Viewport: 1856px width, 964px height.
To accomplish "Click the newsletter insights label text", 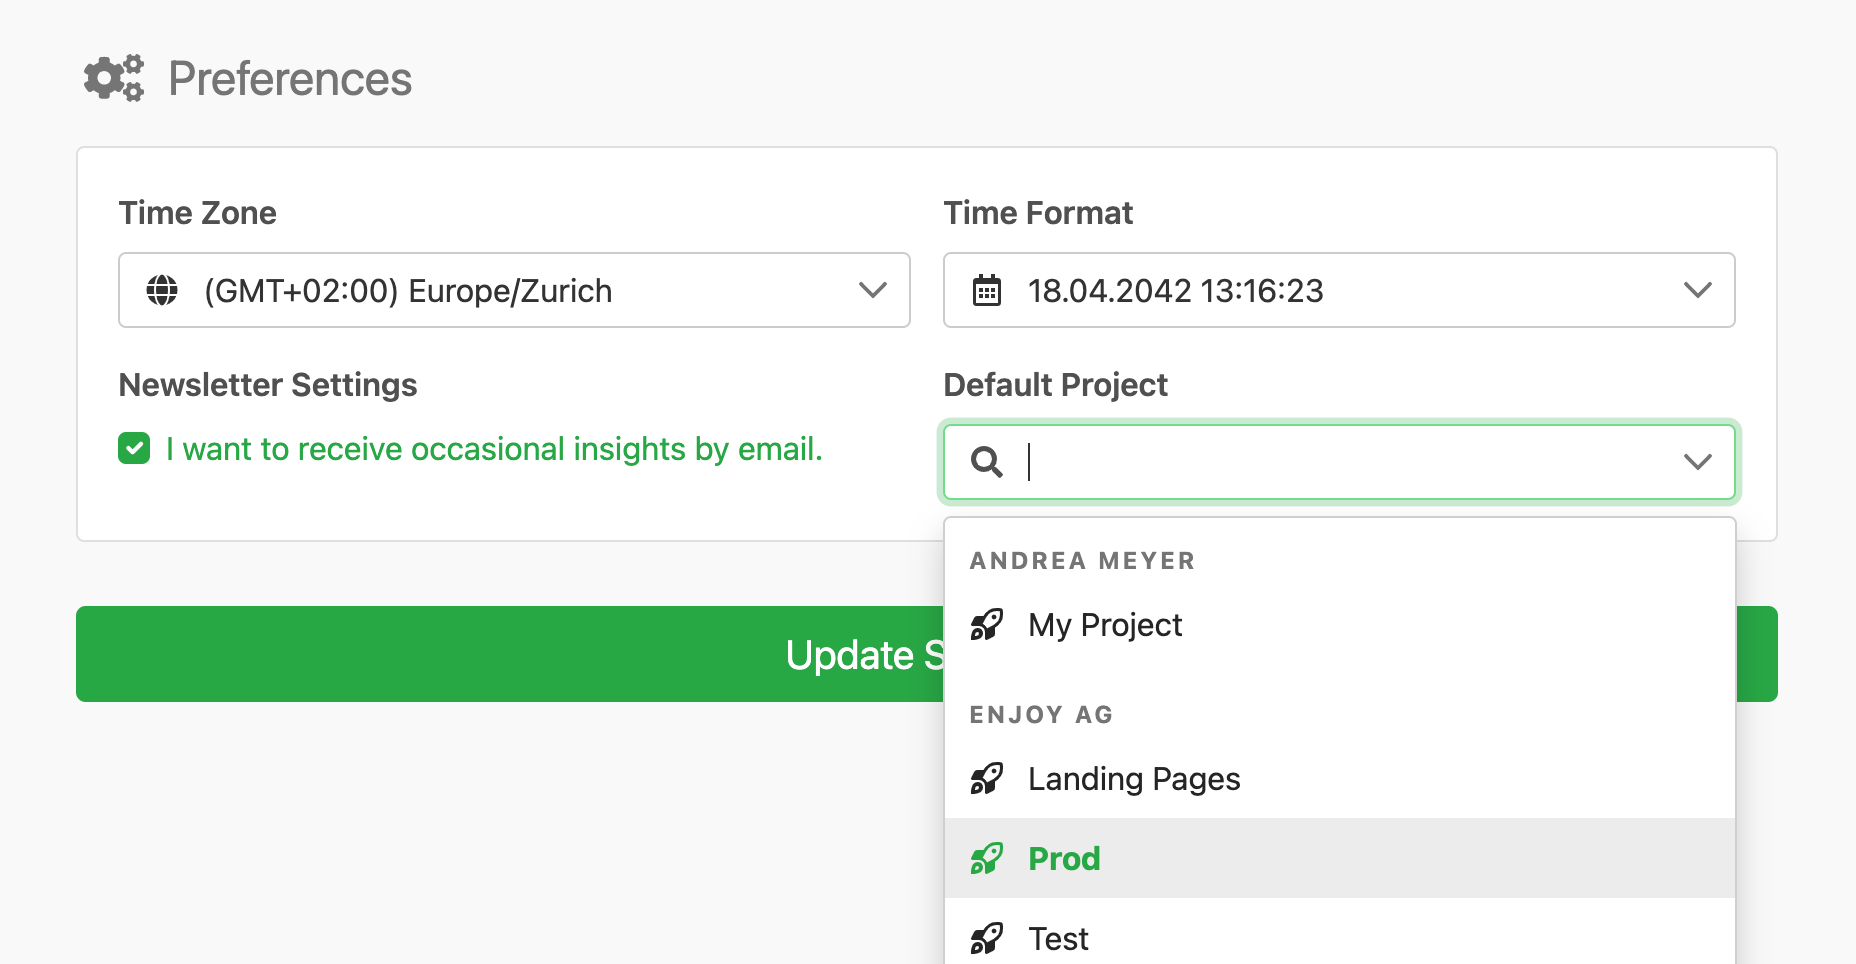I will (494, 449).
